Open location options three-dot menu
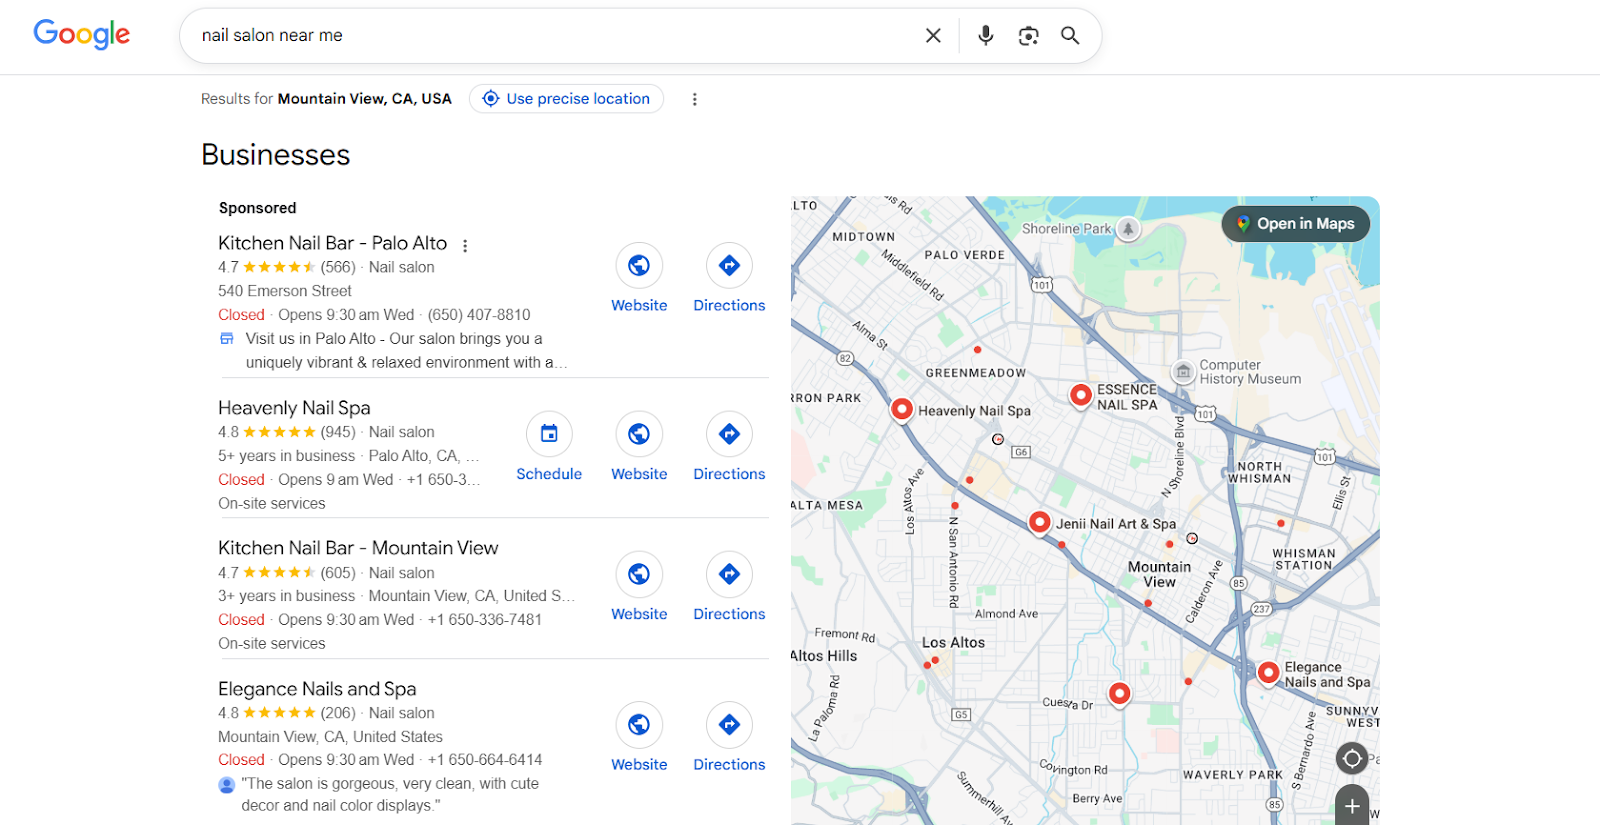Viewport: 1600px width, 825px height. (694, 99)
